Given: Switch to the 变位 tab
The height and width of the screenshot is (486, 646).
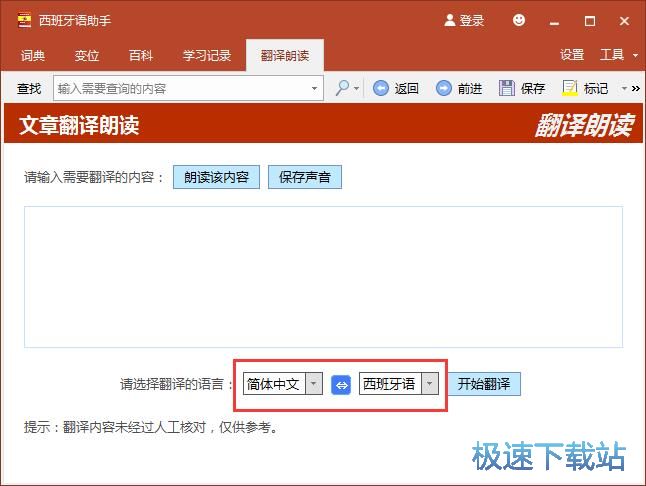Looking at the screenshot, I should point(87,55).
